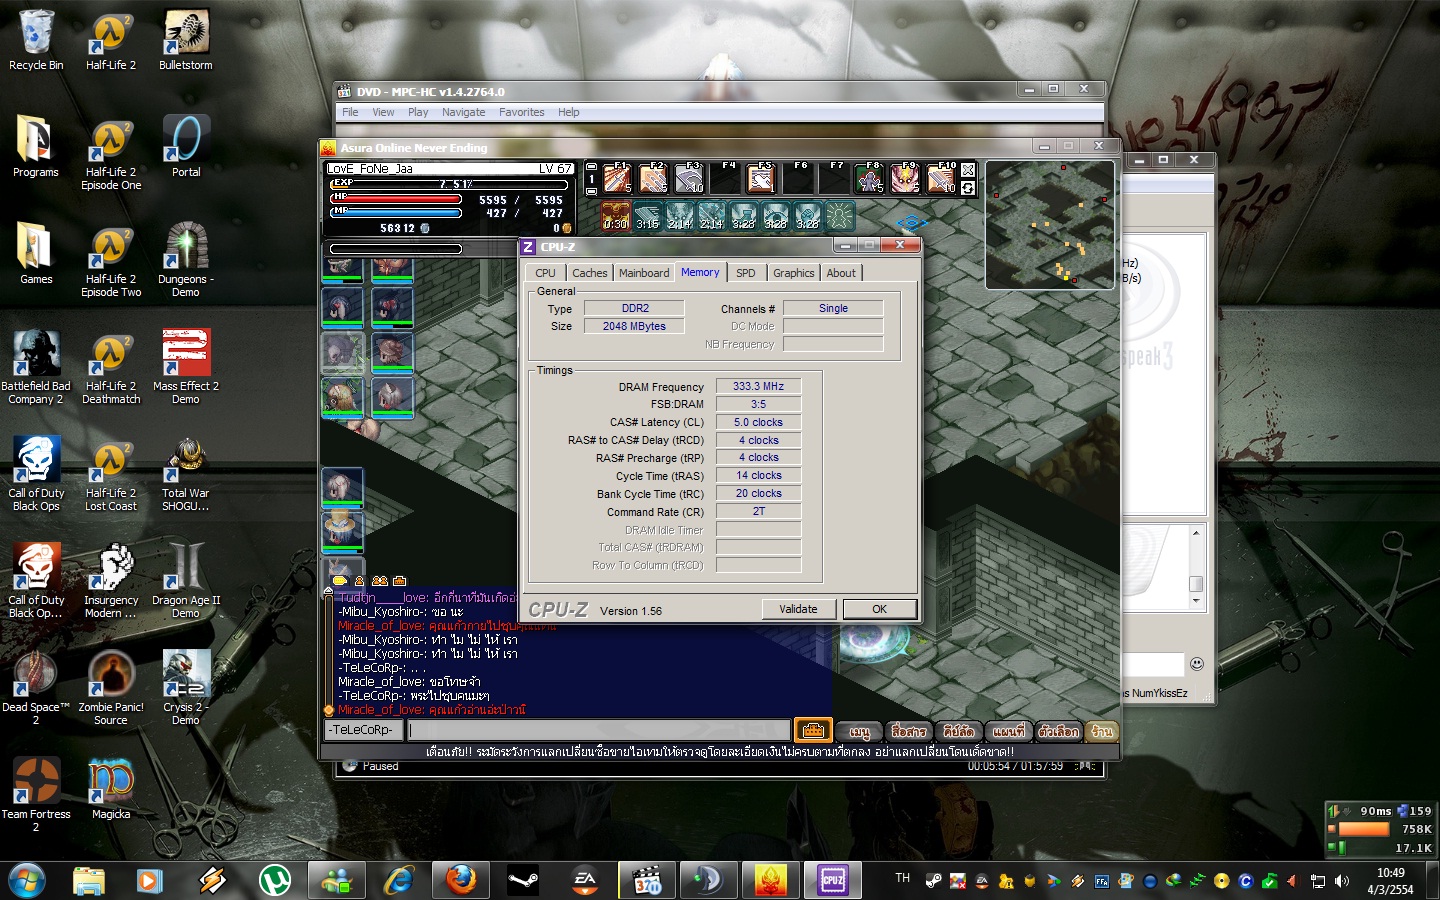Click the buff icon with 3:15 timer
Viewport: 1440px width, 900px height.
[648, 215]
